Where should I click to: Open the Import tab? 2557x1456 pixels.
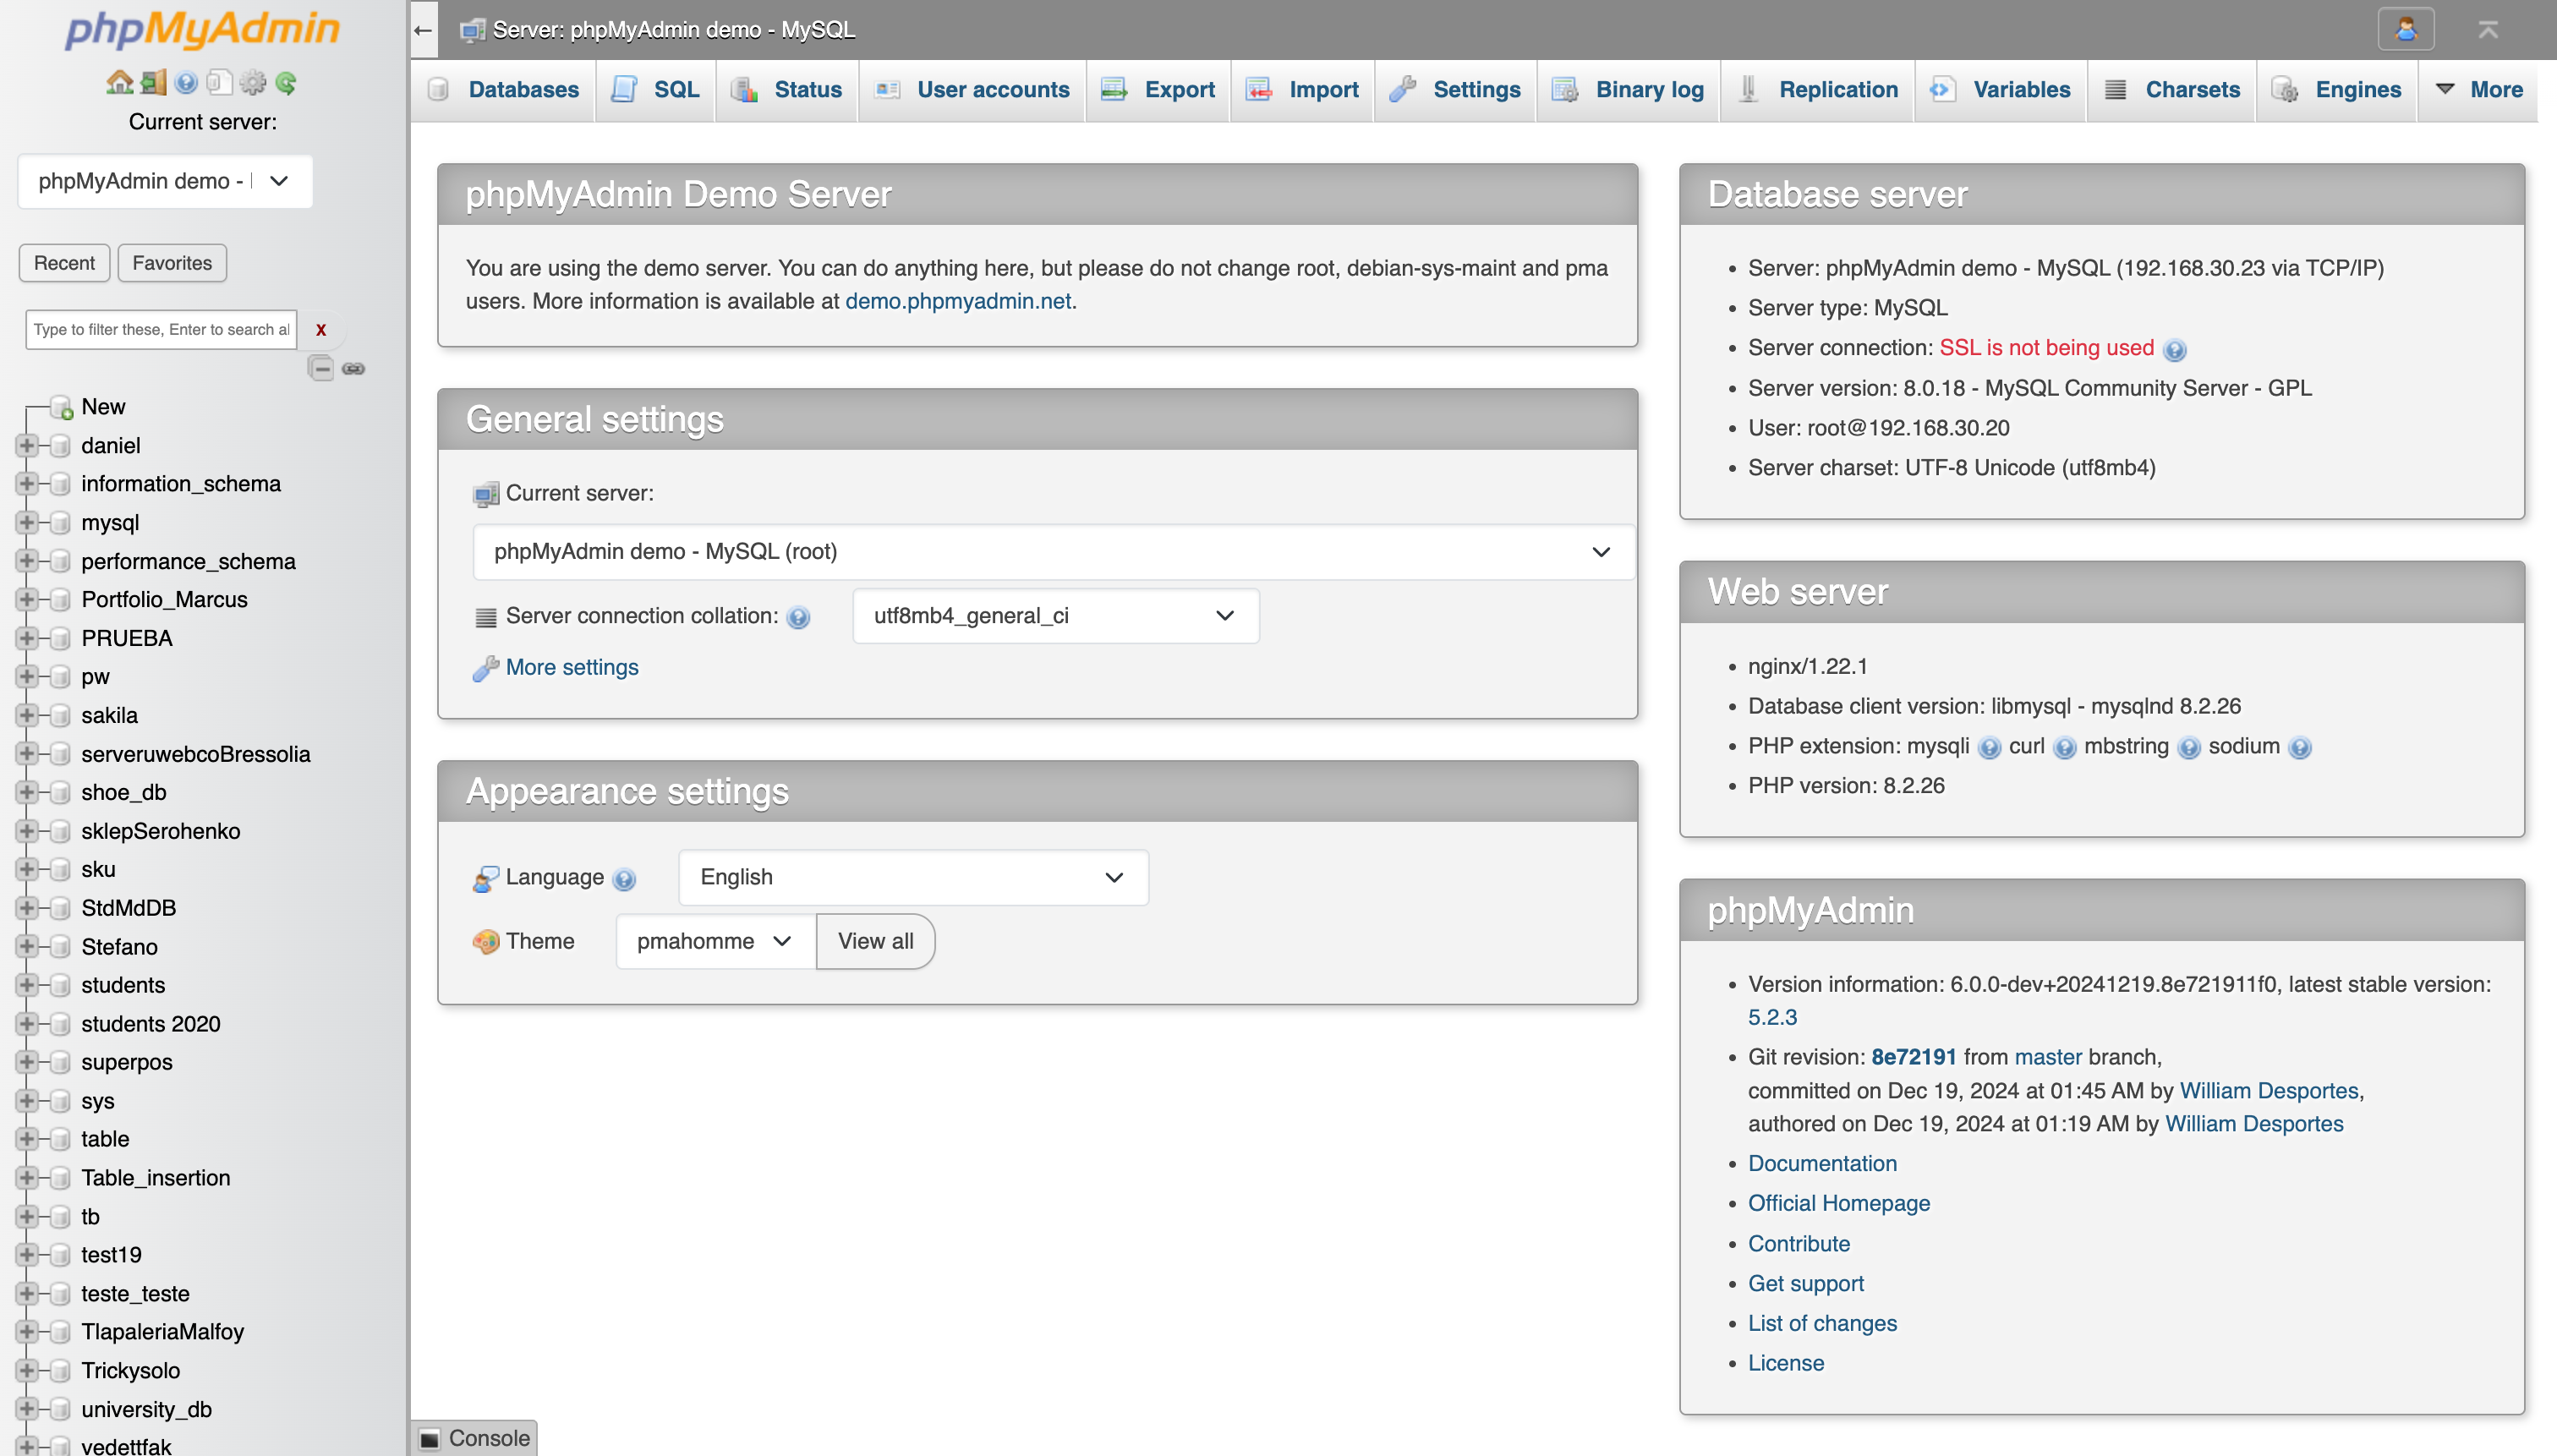click(1302, 90)
